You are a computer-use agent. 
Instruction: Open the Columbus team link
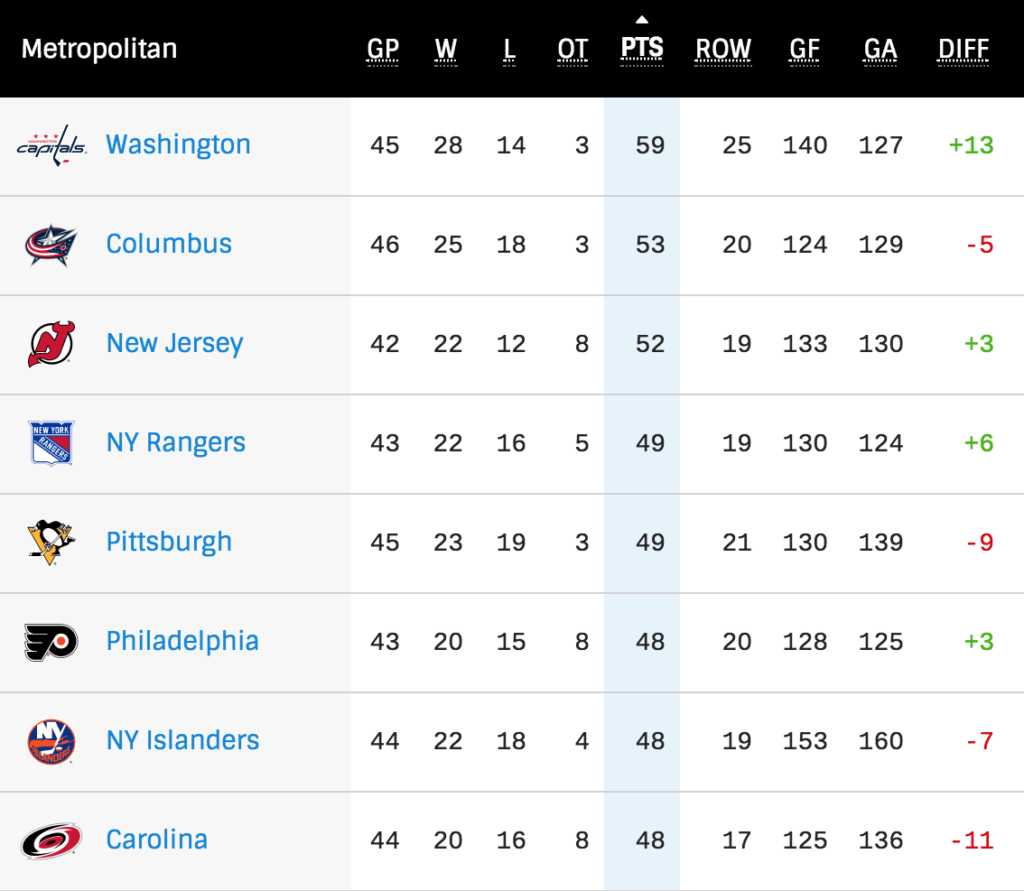[169, 244]
